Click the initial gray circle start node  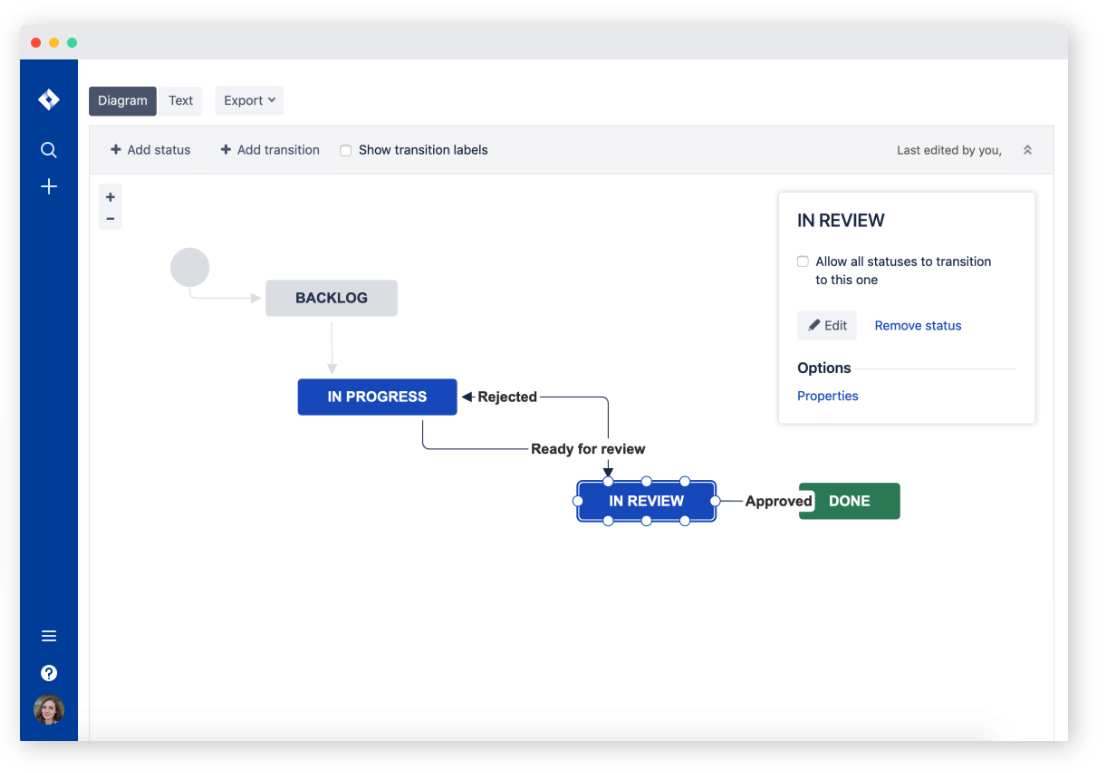[x=190, y=268]
